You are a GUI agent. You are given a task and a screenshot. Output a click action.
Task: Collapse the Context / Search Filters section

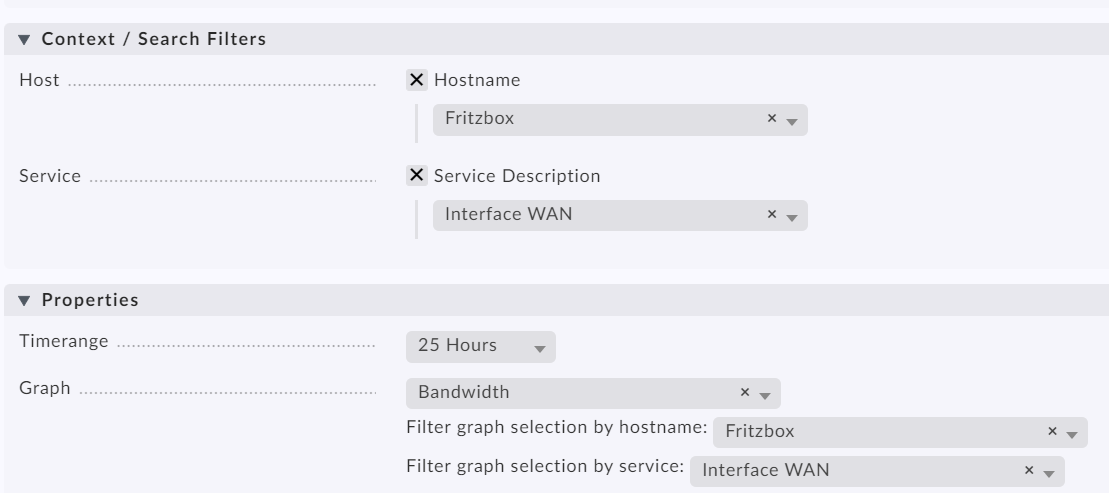pos(24,40)
